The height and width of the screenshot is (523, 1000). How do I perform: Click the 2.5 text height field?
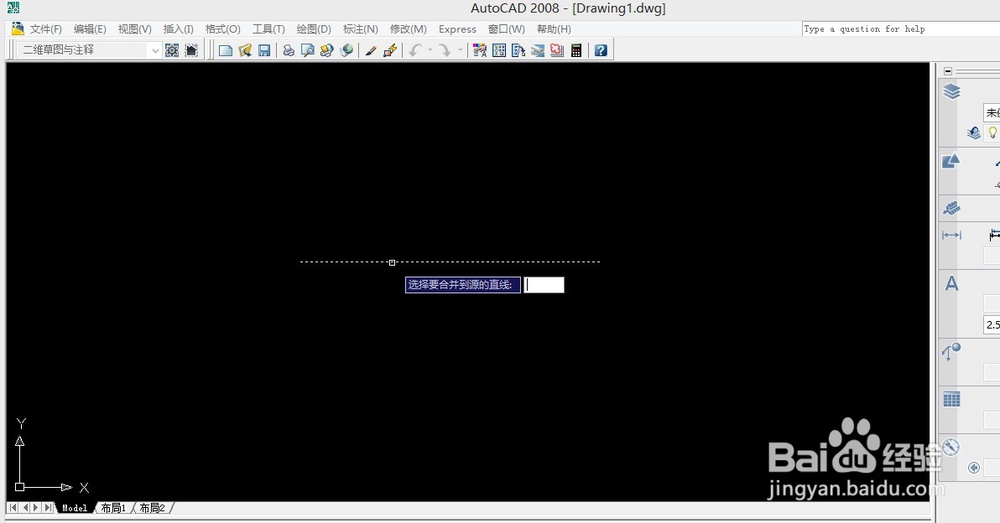pos(992,325)
